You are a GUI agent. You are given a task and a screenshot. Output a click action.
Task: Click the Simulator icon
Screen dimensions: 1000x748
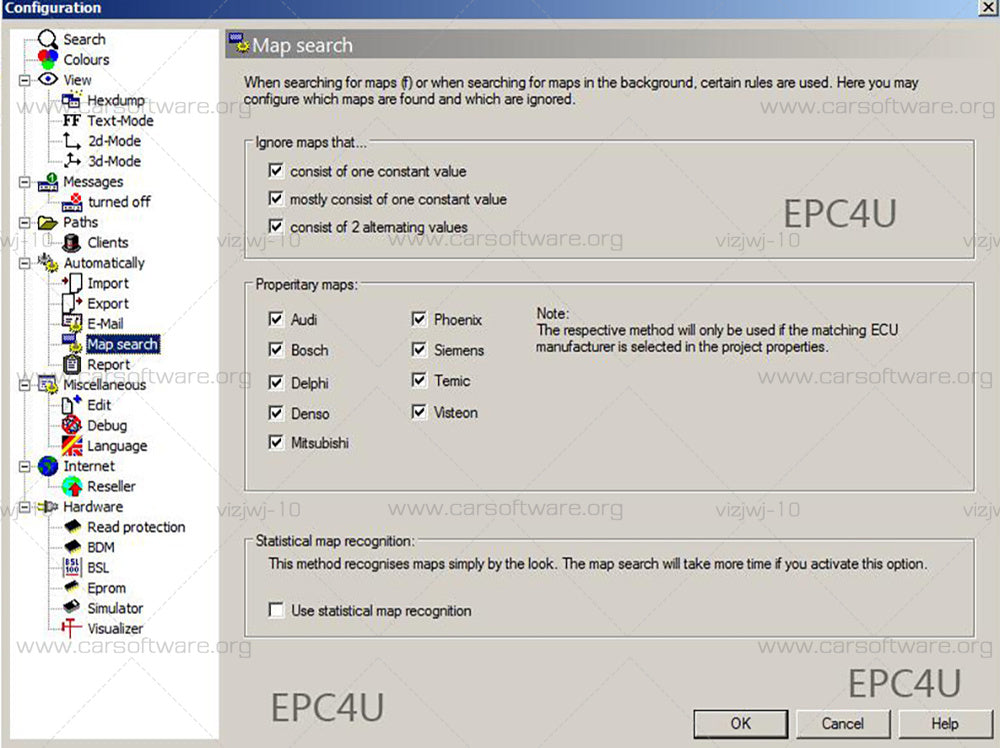pos(72,608)
